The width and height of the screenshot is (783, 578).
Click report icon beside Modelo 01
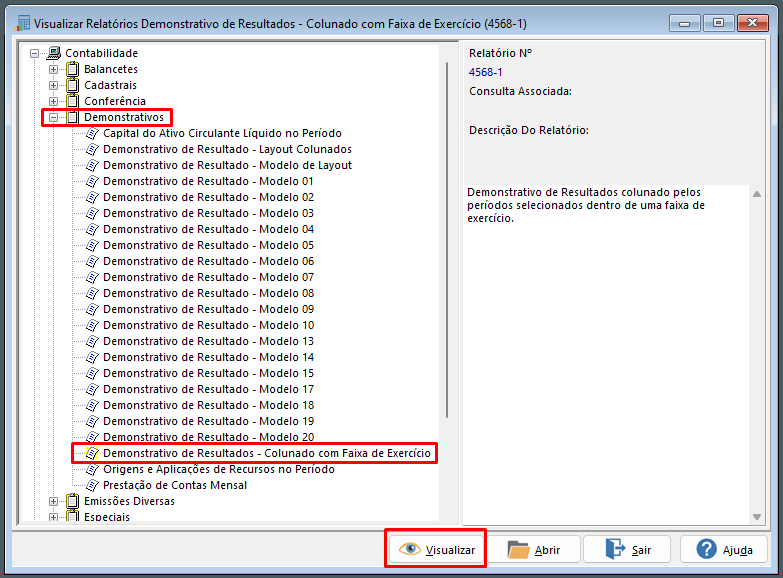pyautogui.click(x=92, y=181)
